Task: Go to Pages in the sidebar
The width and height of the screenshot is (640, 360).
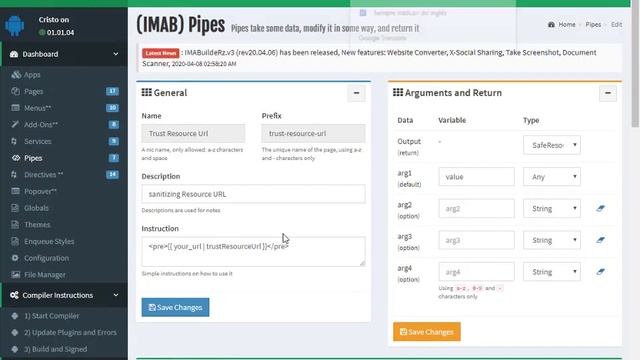Action: coord(33,91)
